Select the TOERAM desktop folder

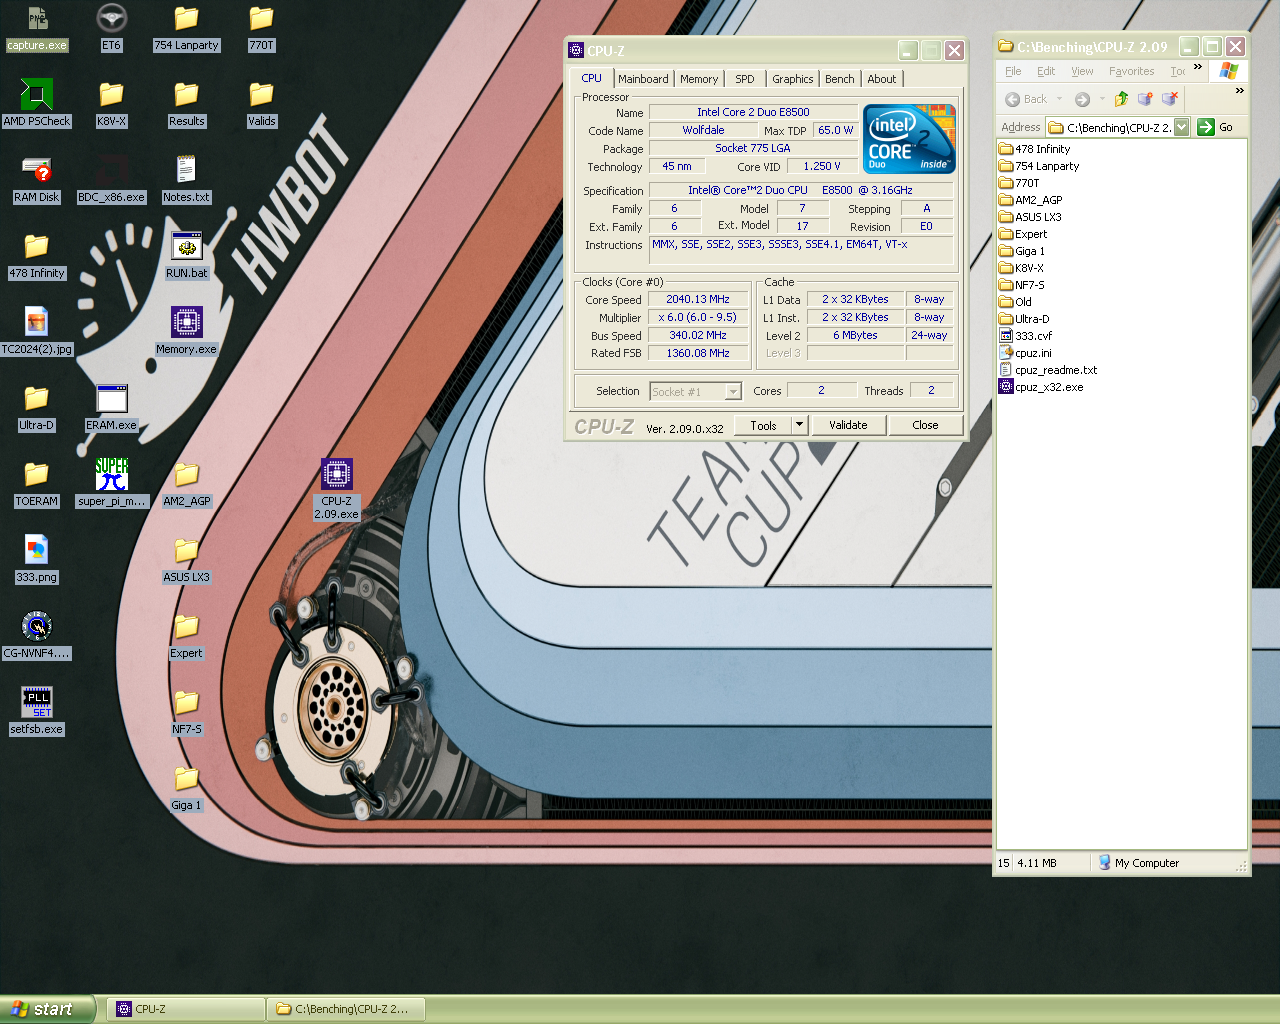tap(37, 484)
